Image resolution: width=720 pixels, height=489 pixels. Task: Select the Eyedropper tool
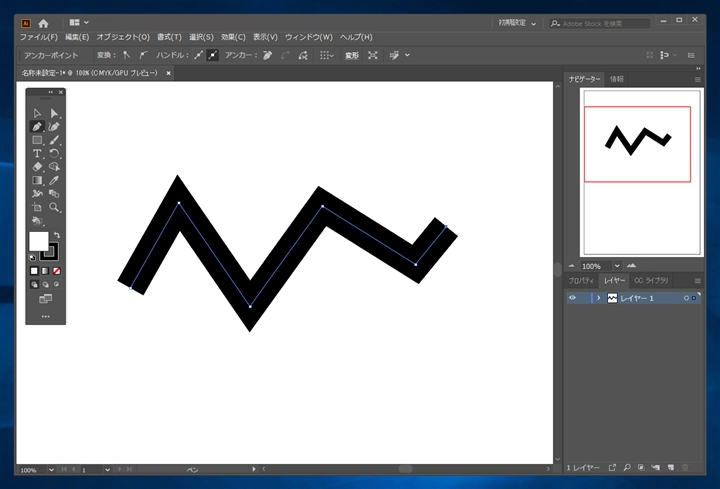pyautogui.click(x=54, y=180)
